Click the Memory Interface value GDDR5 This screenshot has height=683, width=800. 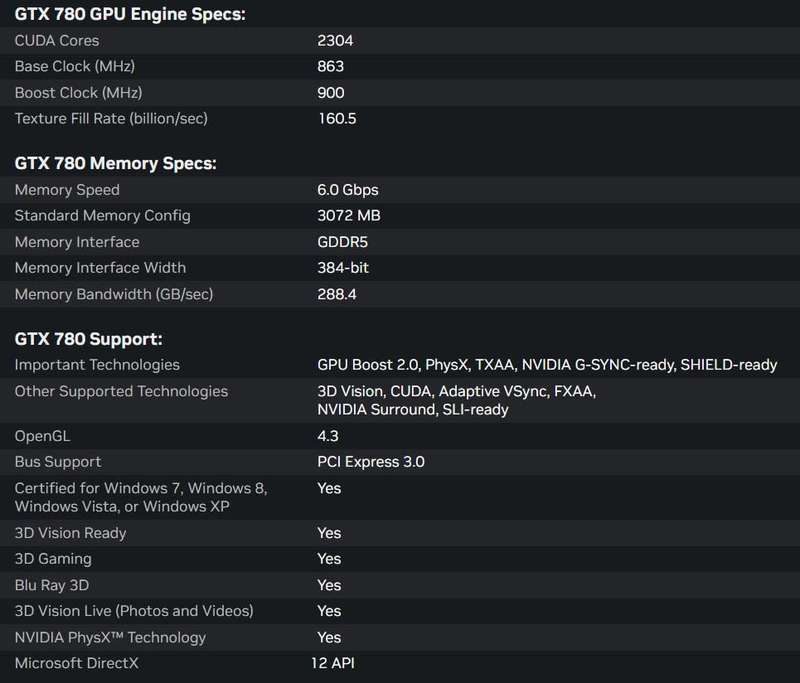point(342,242)
